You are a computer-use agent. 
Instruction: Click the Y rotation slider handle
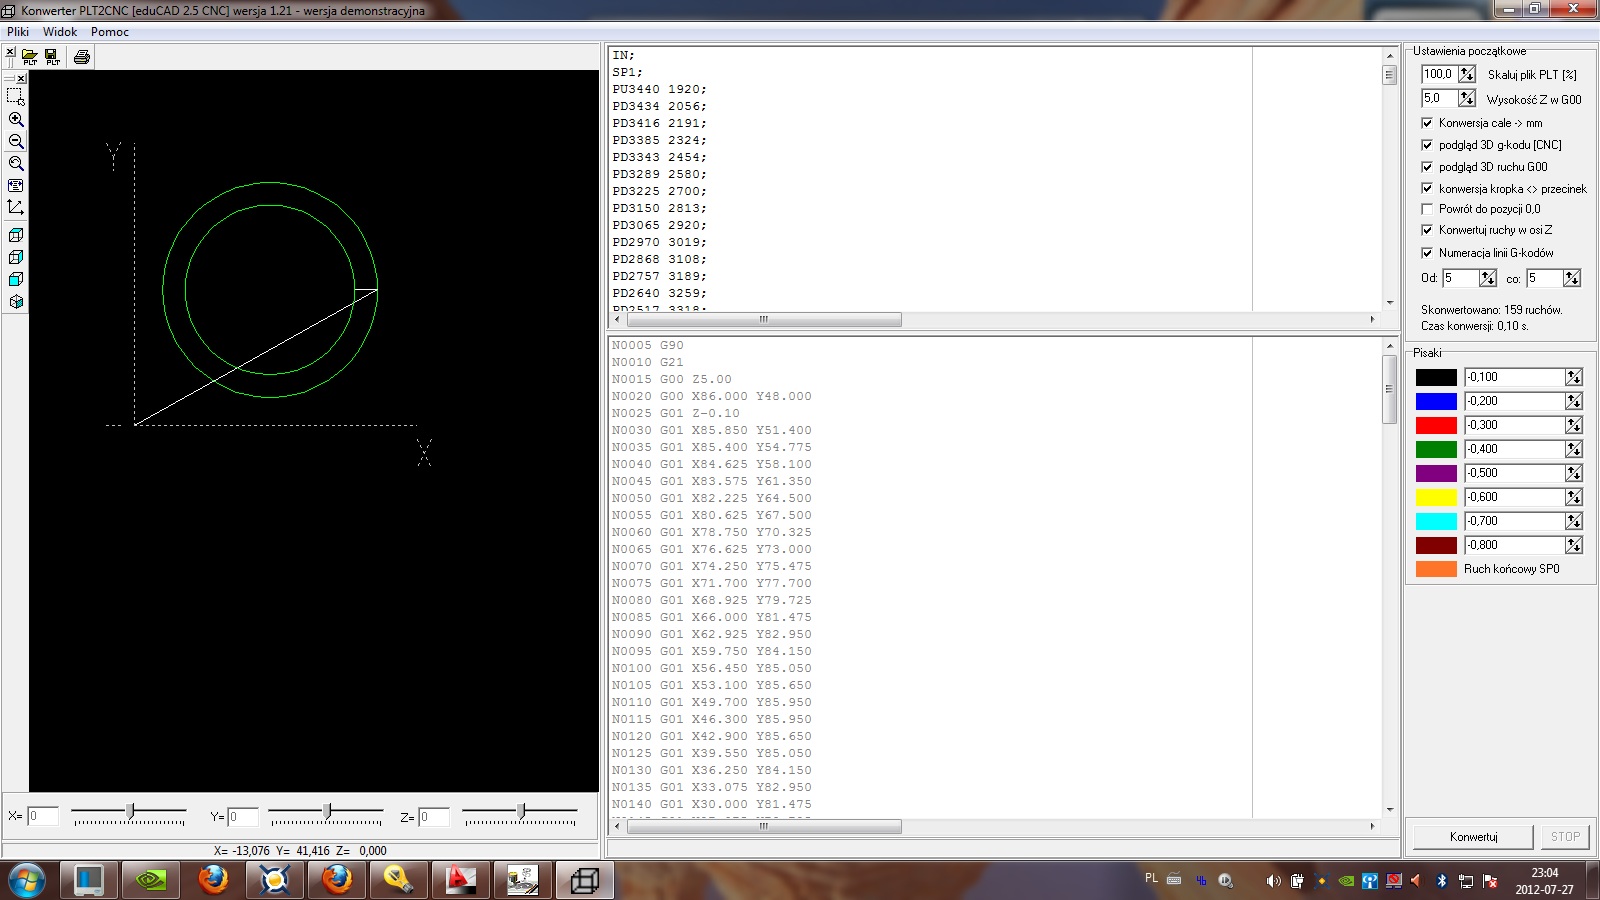click(327, 810)
